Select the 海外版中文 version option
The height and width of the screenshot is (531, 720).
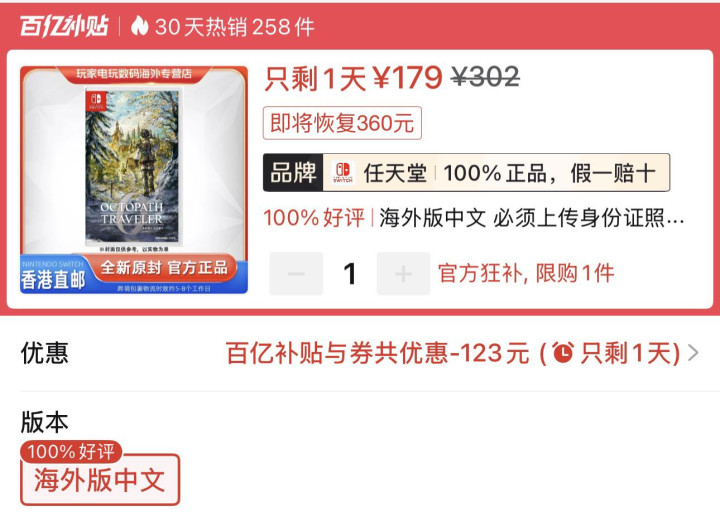pos(100,480)
